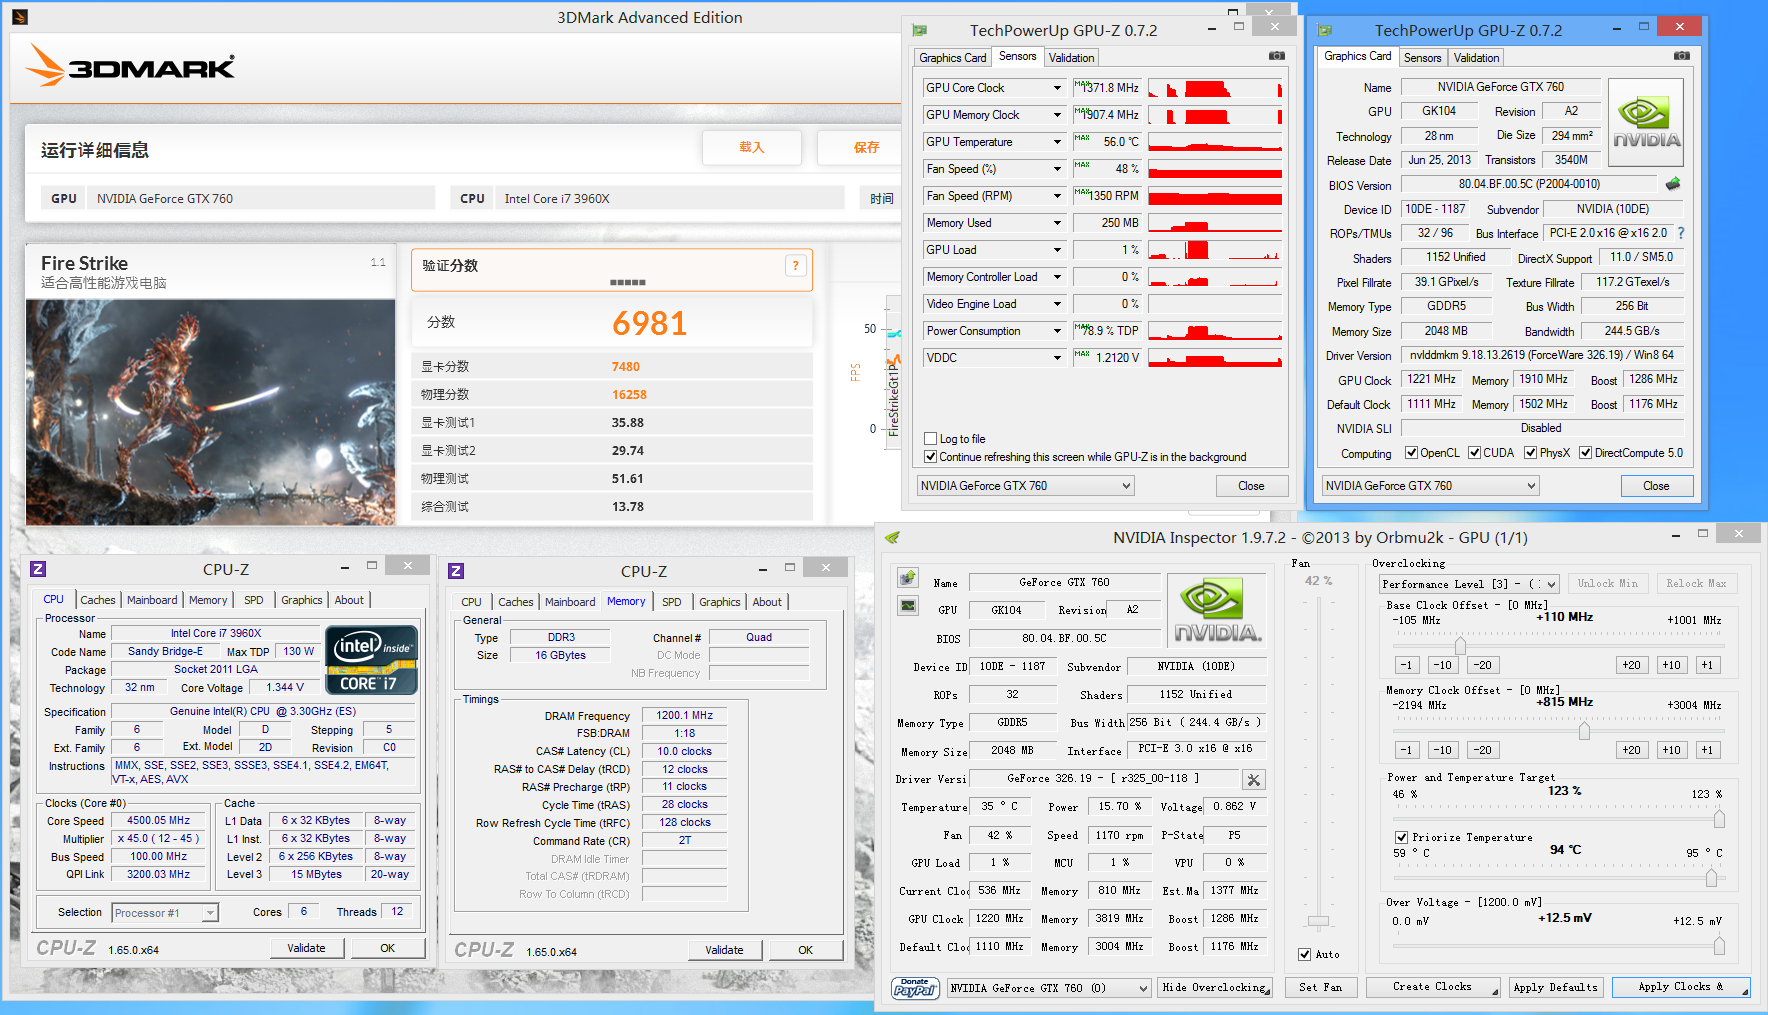Toggle the PhysX checkbox in GPU-Z

tap(1531, 453)
